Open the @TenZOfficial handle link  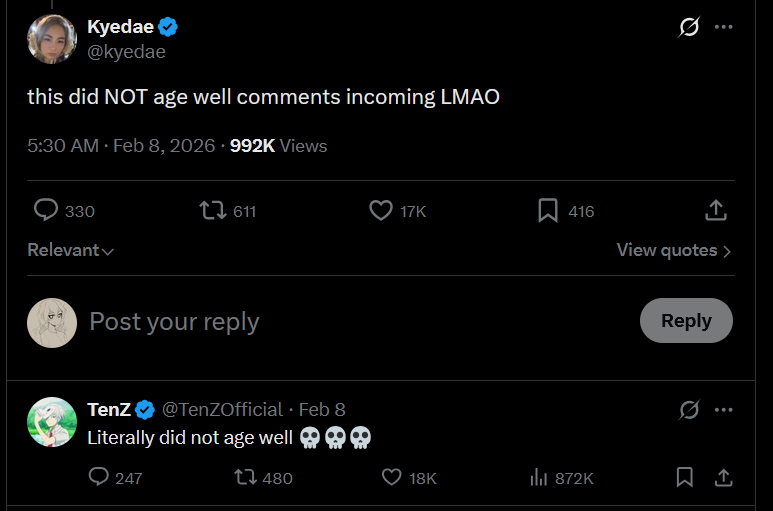click(x=222, y=409)
